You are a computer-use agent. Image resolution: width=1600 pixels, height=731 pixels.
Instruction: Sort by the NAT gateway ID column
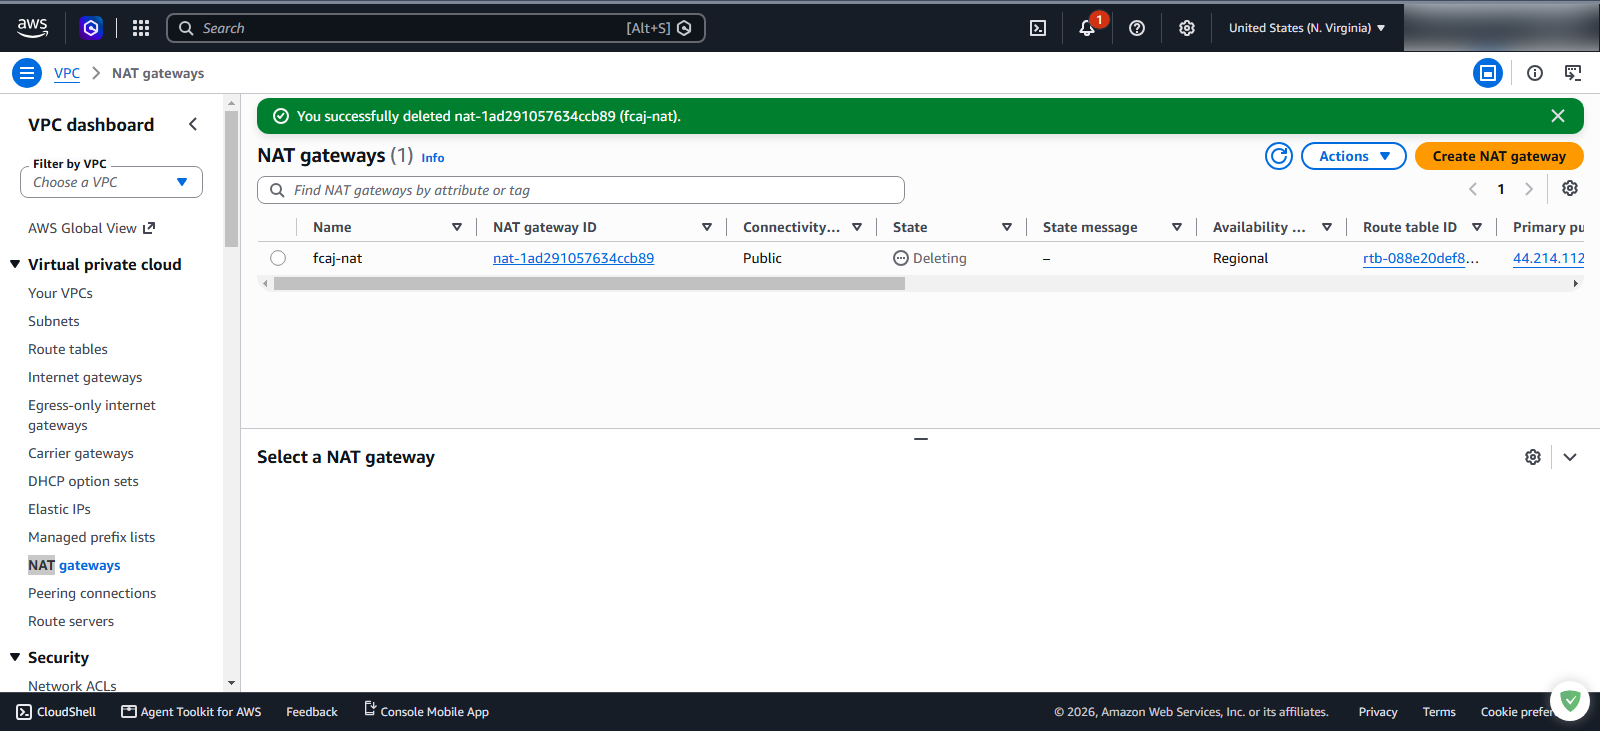707,227
